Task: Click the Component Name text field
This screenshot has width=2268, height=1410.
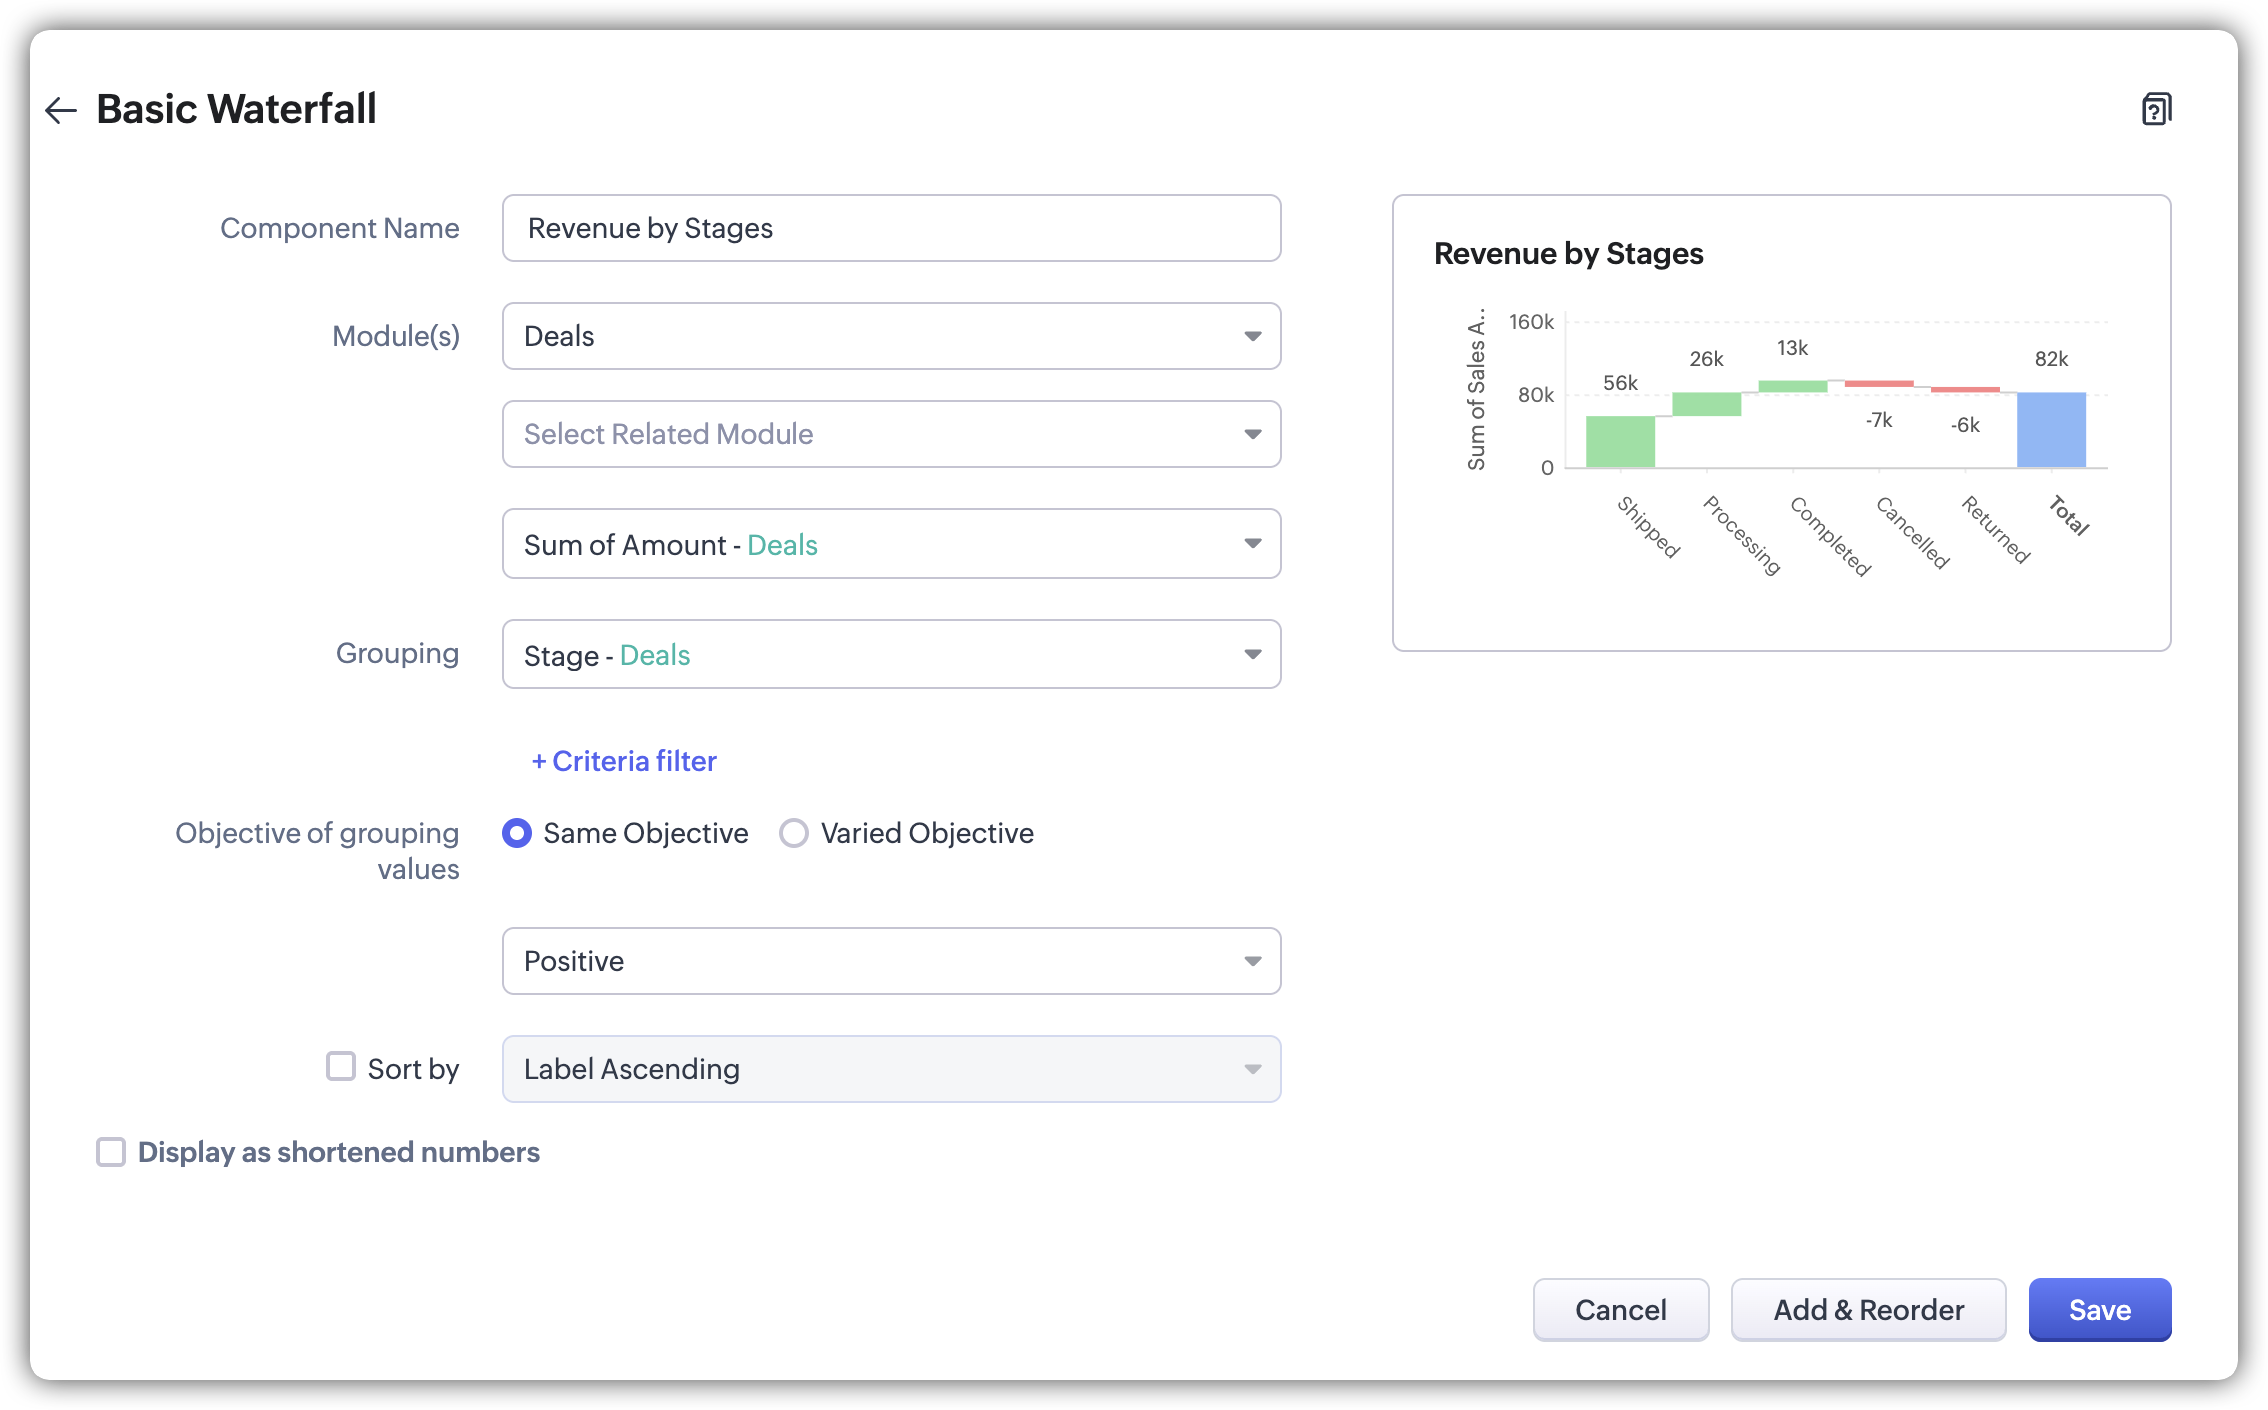Action: point(890,228)
